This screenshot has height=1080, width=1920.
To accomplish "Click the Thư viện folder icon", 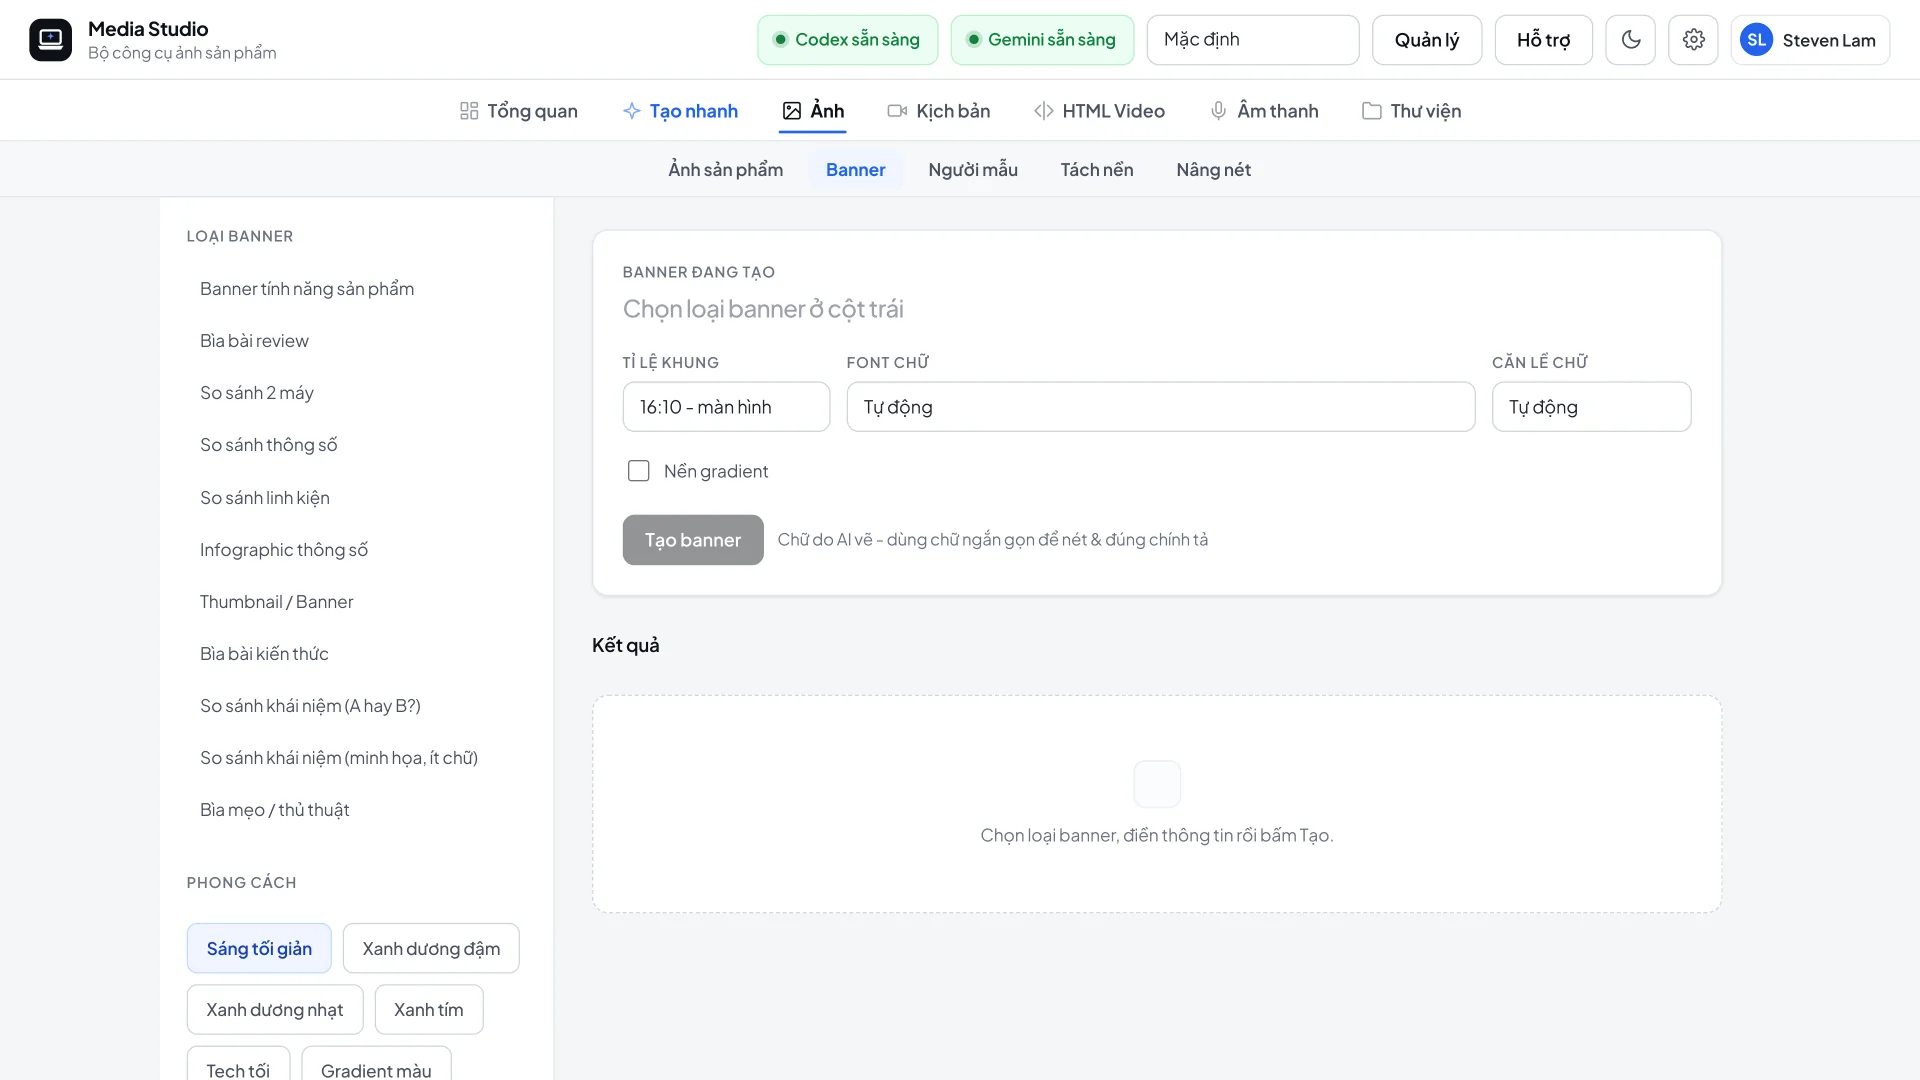I will point(1372,111).
